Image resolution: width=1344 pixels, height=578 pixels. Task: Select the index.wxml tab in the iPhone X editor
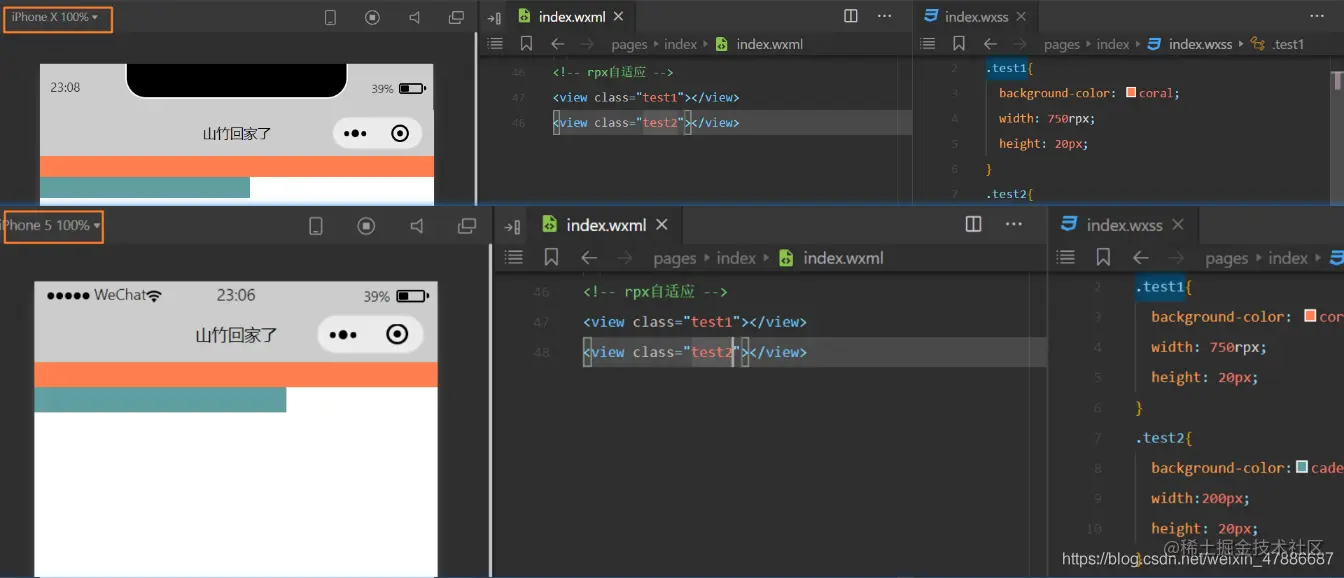coord(570,17)
